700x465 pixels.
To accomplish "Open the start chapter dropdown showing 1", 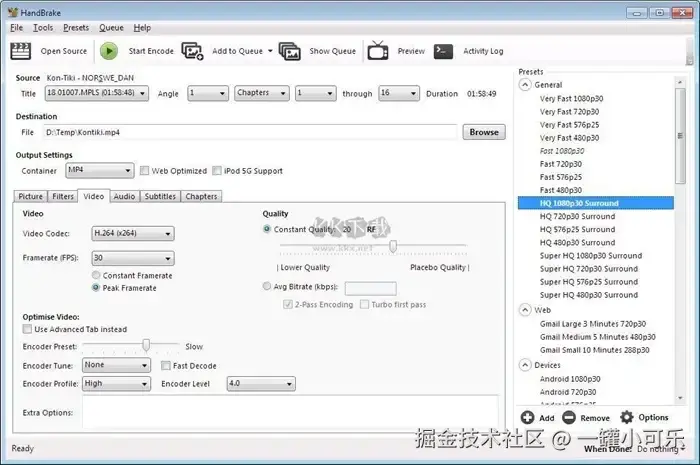I will click(316, 93).
